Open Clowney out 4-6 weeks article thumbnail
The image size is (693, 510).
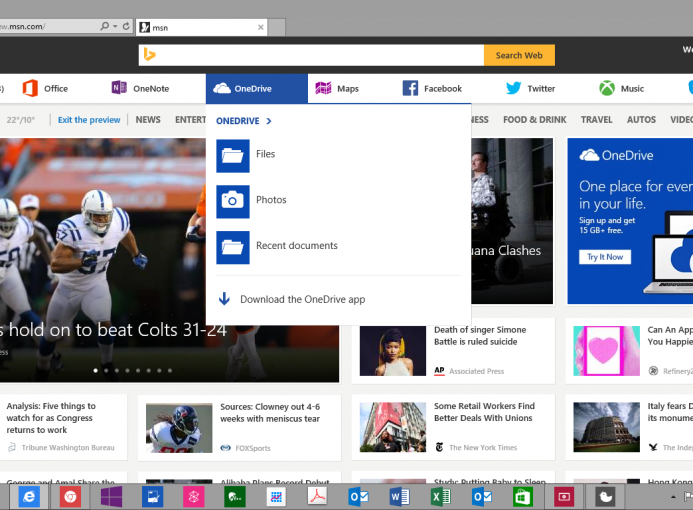click(x=179, y=427)
